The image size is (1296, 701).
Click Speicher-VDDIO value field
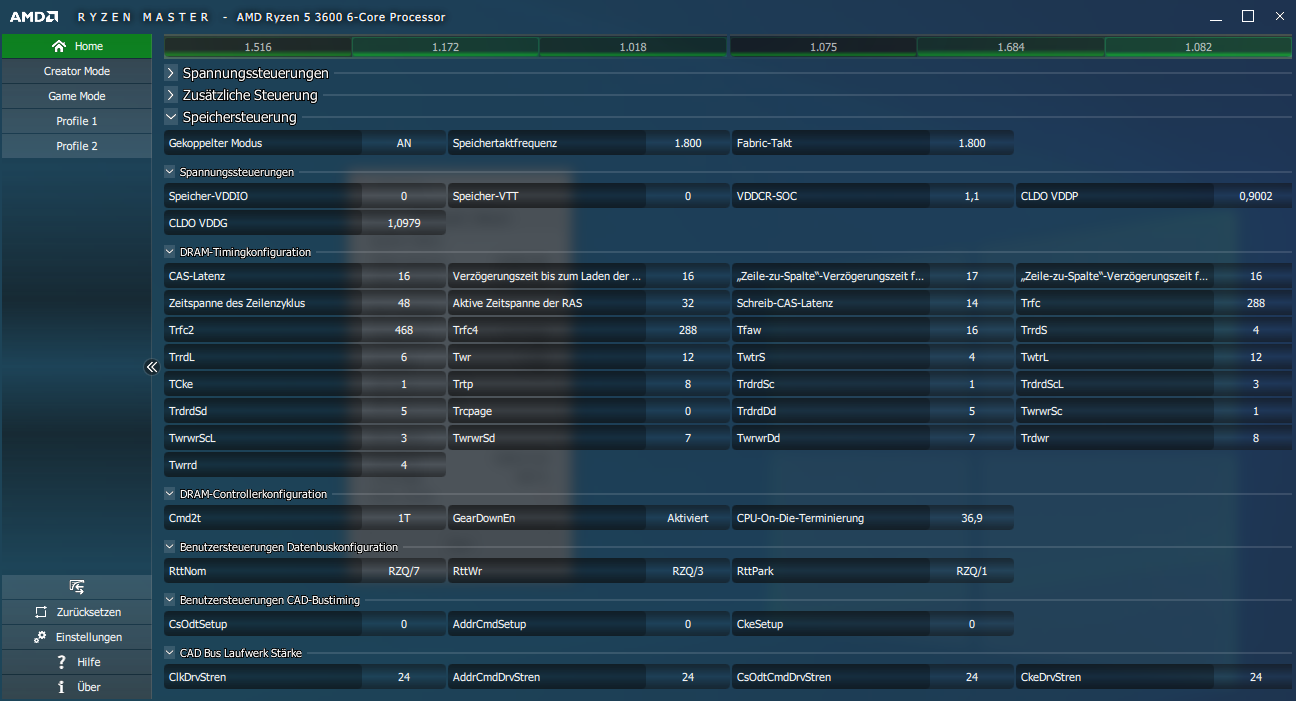[404, 196]
